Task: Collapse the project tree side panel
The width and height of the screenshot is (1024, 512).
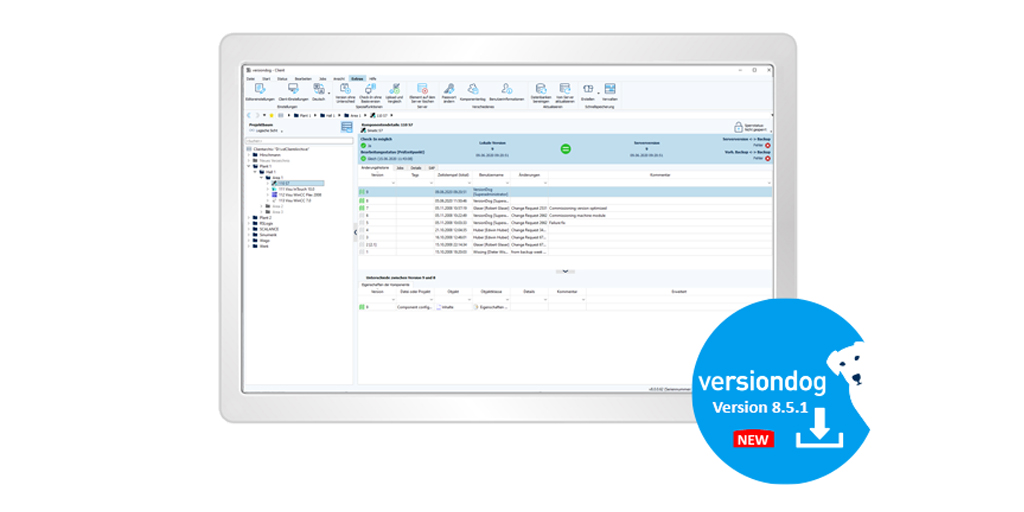Action: point(355,232)
